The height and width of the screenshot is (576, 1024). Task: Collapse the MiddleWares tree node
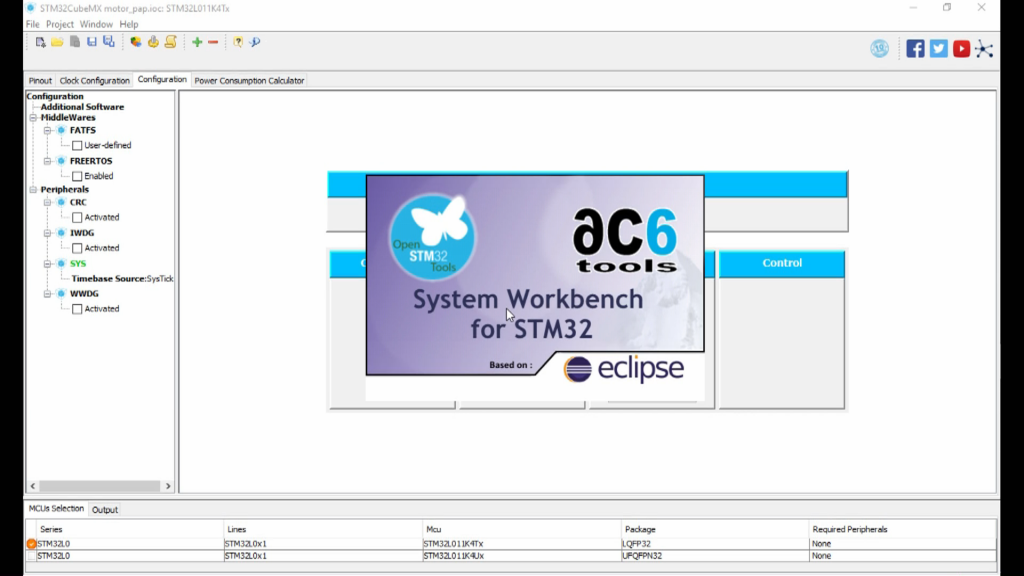(x=33, y=118)
